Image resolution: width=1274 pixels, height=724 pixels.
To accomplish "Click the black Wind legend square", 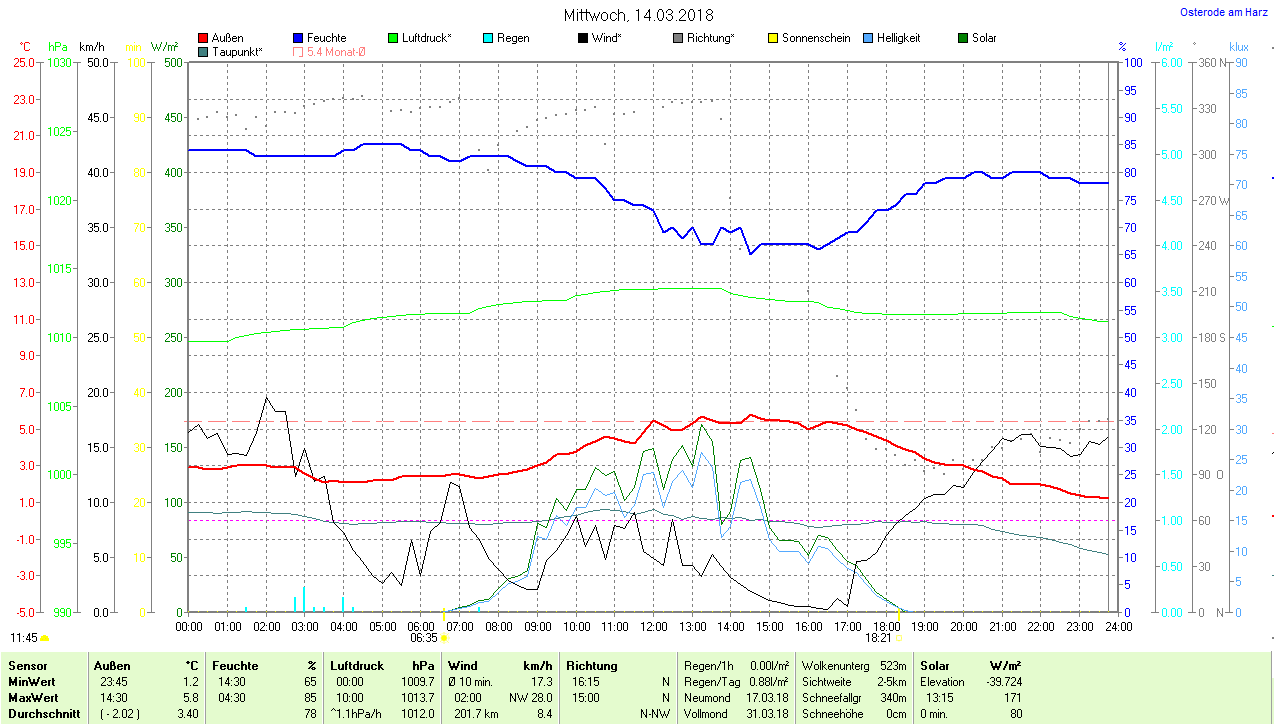I will click(583, 38).
